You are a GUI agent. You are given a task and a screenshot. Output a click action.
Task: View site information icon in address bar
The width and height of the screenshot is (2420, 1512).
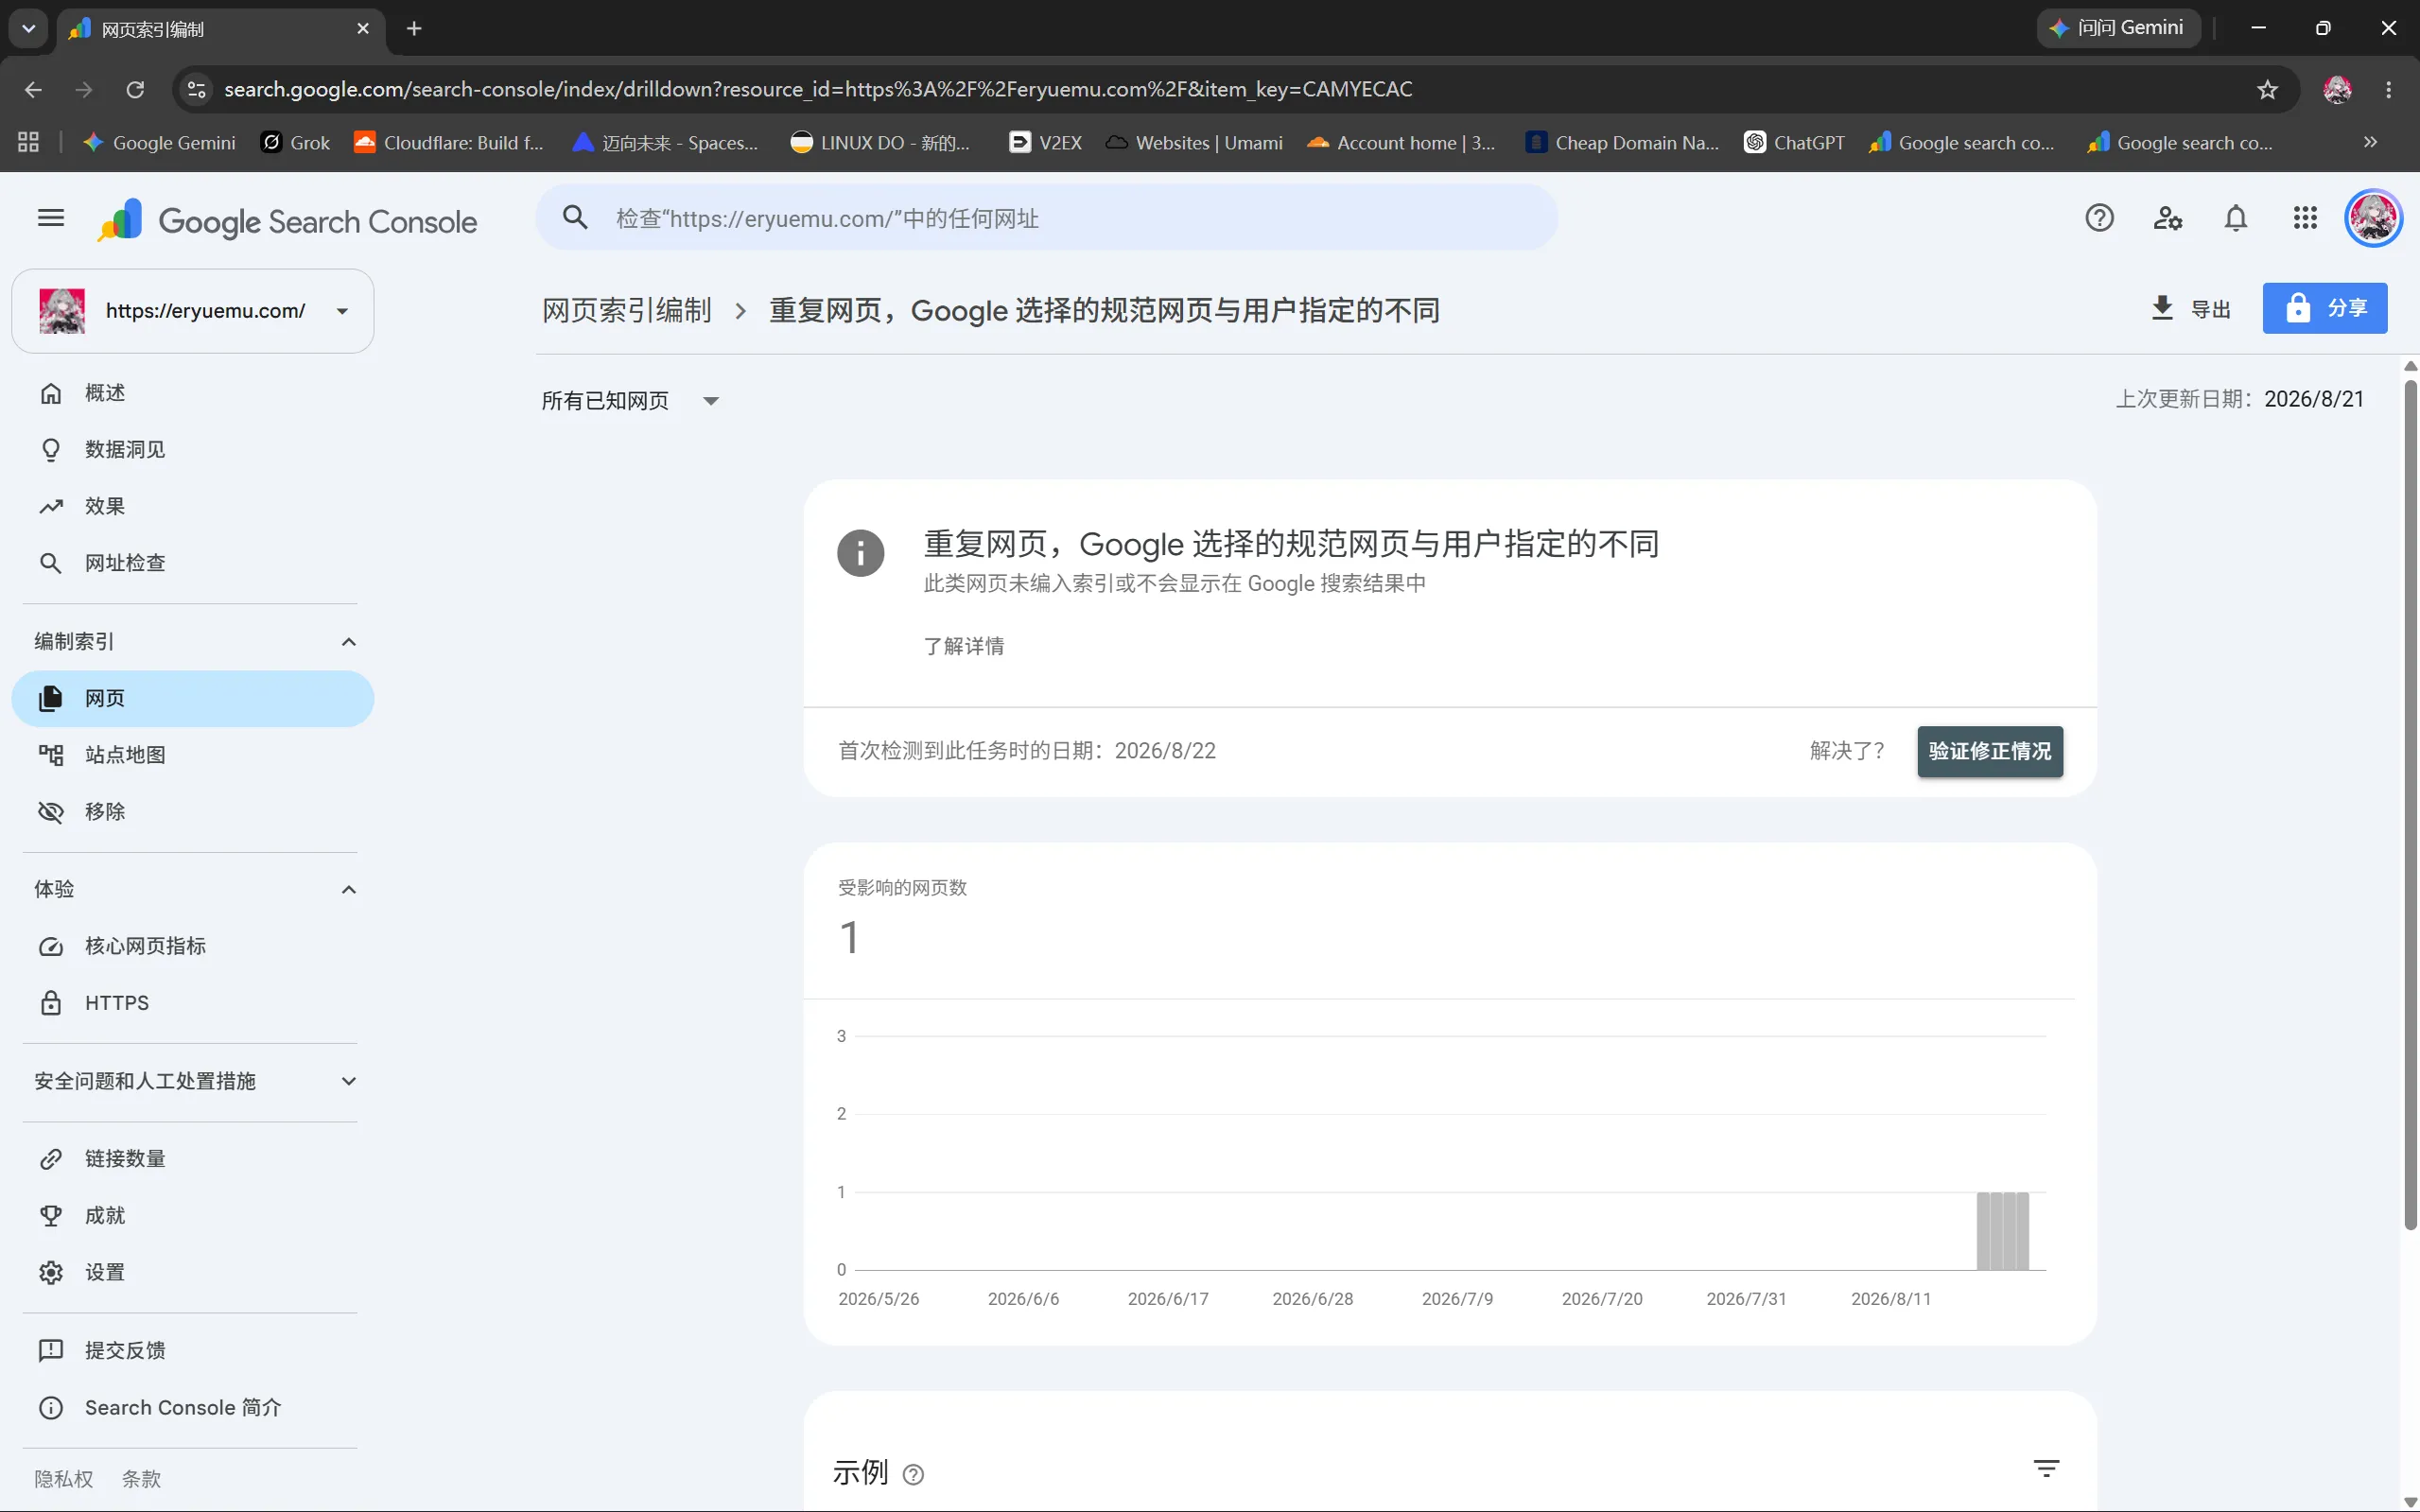[x=197, y=90]
